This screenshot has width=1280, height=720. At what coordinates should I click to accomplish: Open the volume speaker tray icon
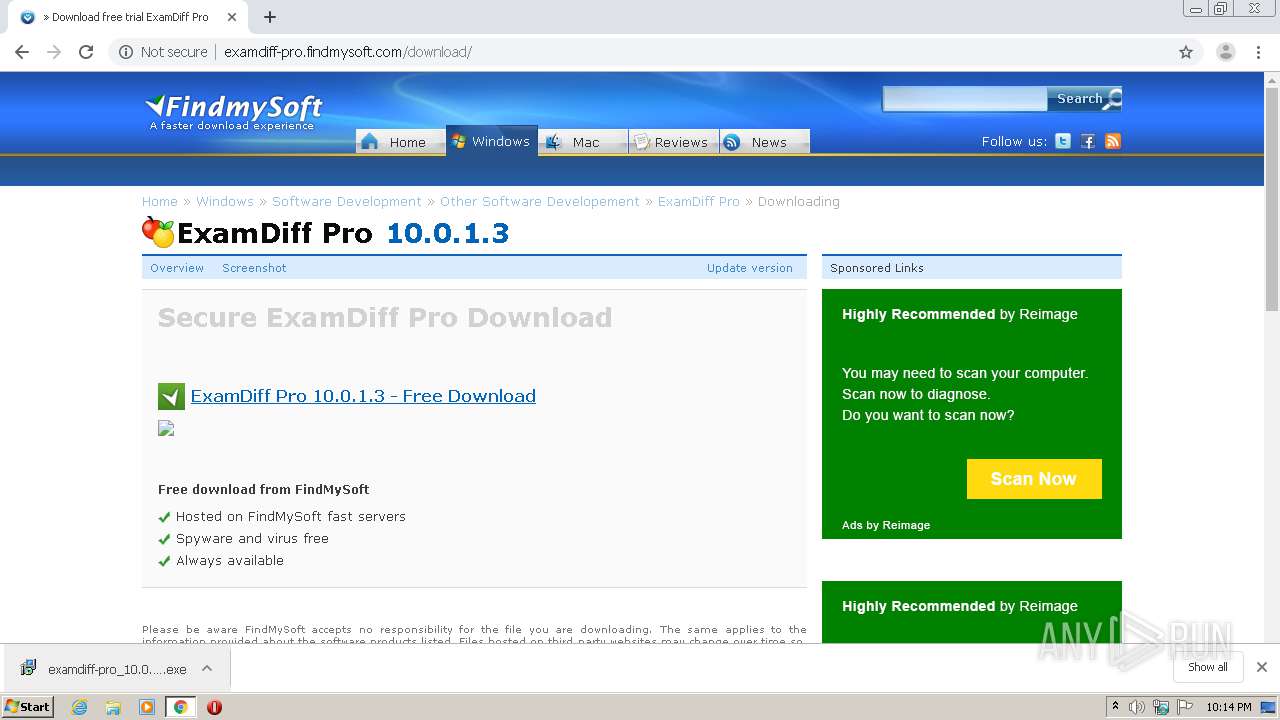(x=1137, y=707)
